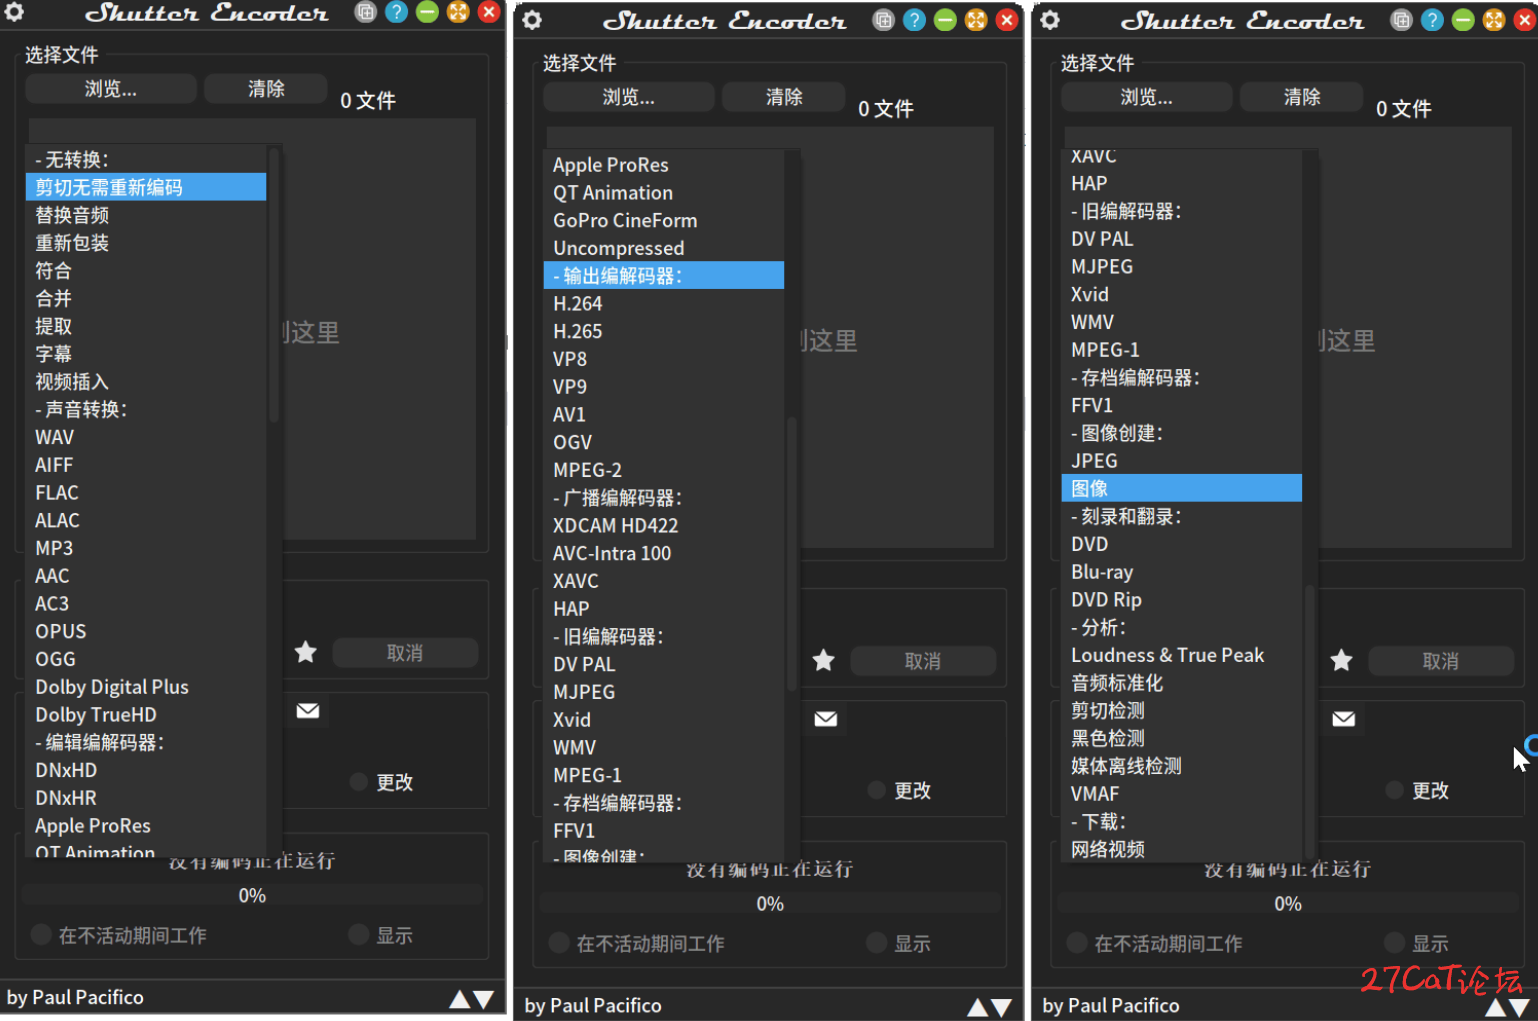Toggle 更改 option in middle window

click(x=877, y=790)
